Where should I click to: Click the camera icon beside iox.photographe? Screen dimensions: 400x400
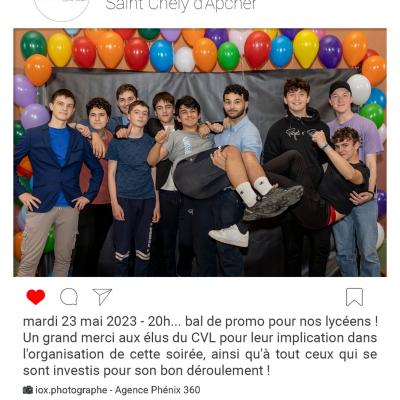point(28,390)
